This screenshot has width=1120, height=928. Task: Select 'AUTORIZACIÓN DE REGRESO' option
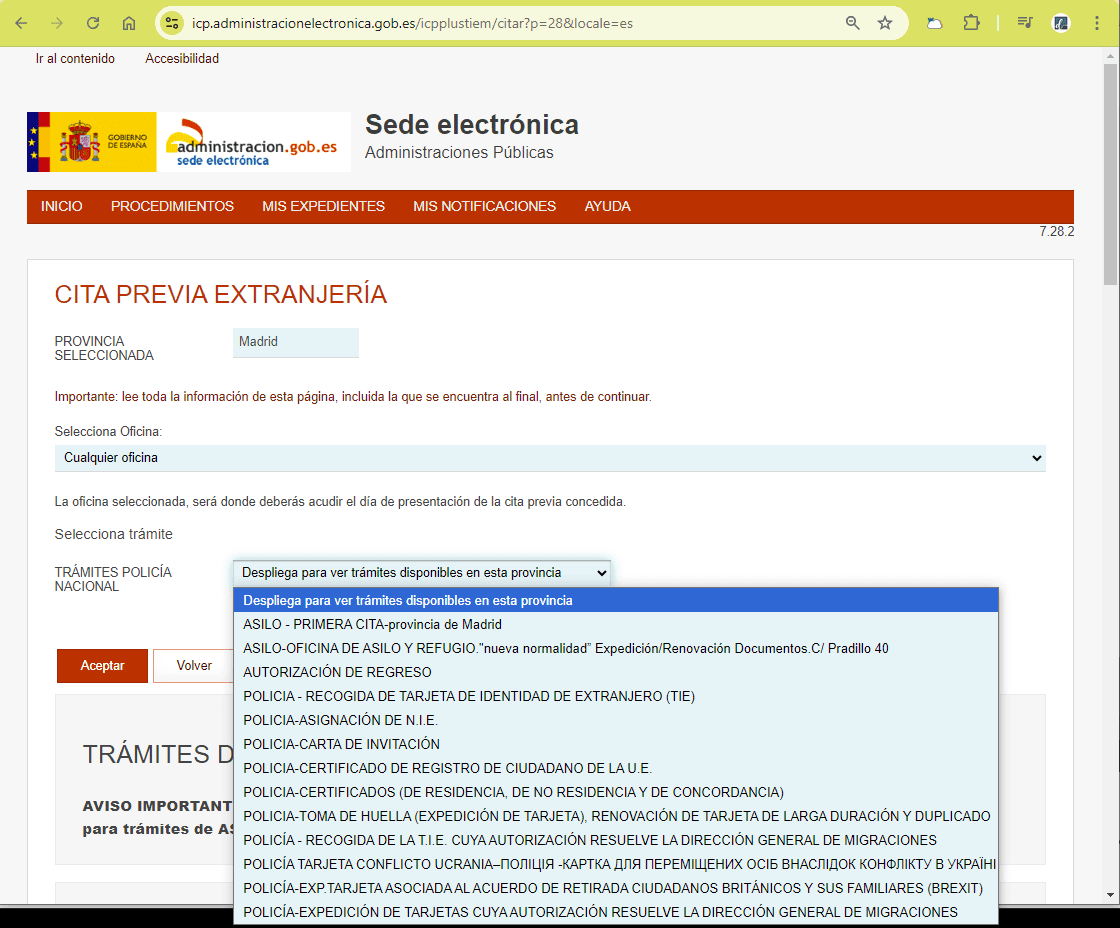[616, 672]
